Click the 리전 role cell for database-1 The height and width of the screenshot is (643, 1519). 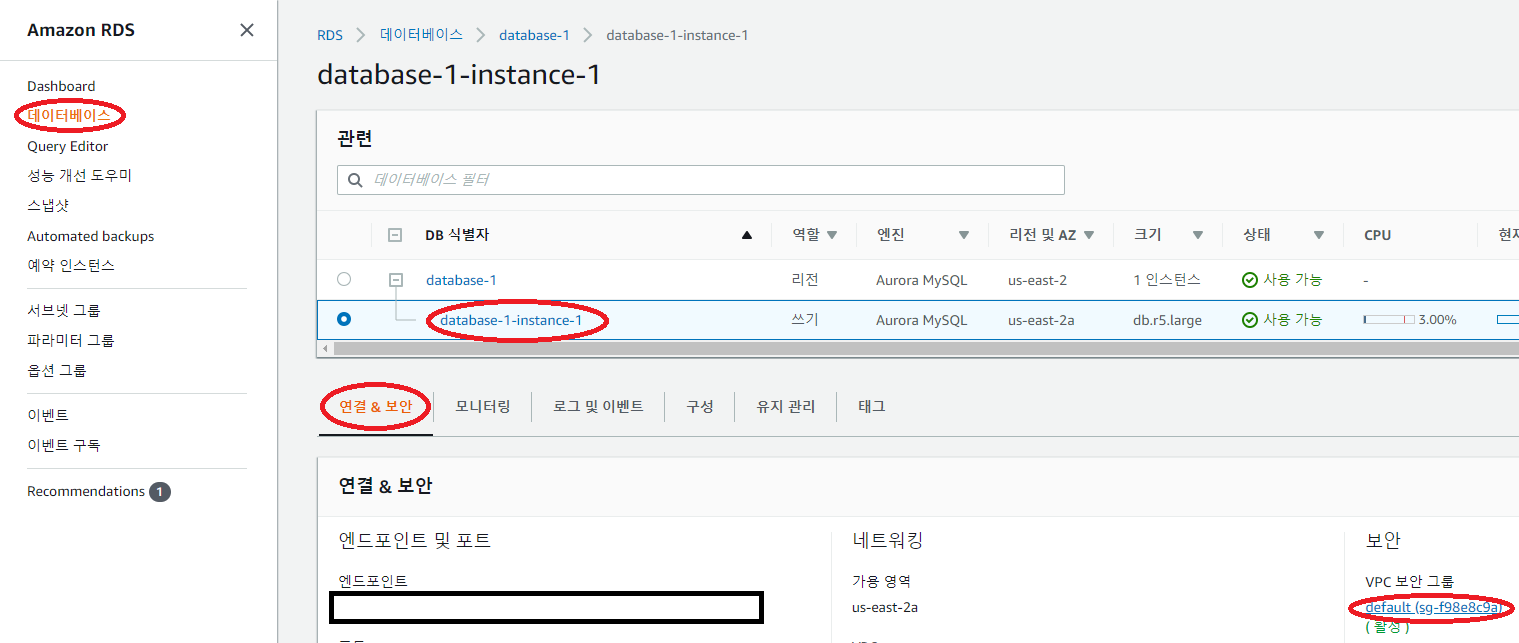[805, 280]
